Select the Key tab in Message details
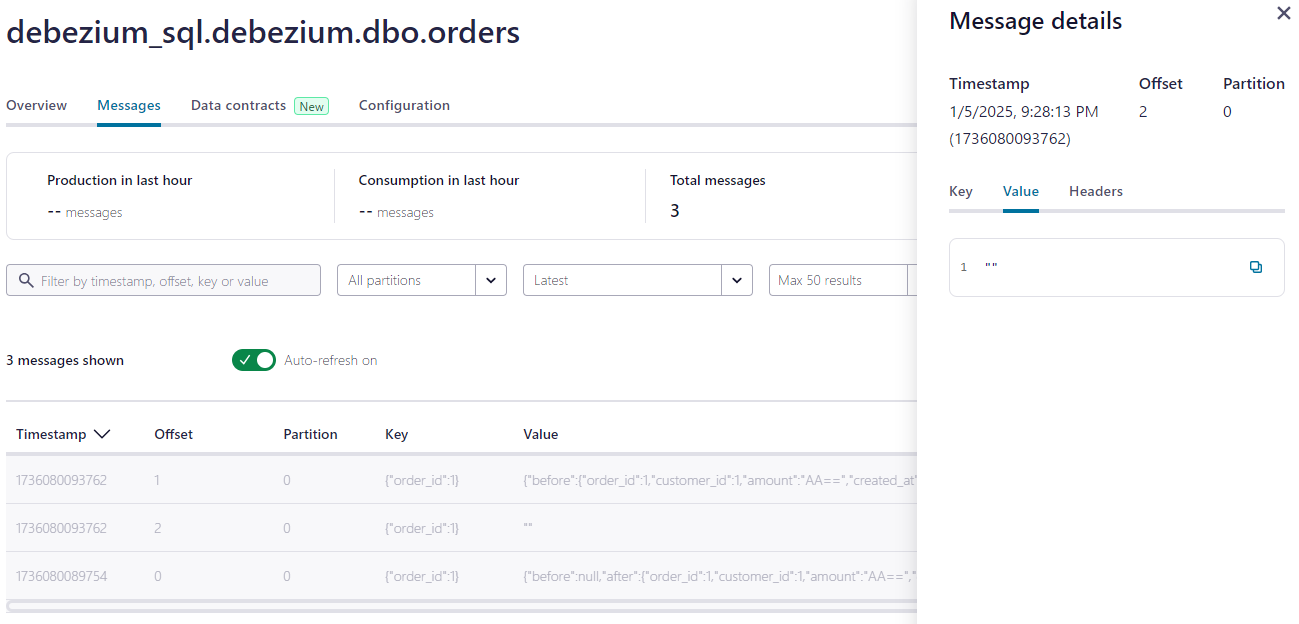The width and height of the screenshot is (1299, 624). point(961,191)
